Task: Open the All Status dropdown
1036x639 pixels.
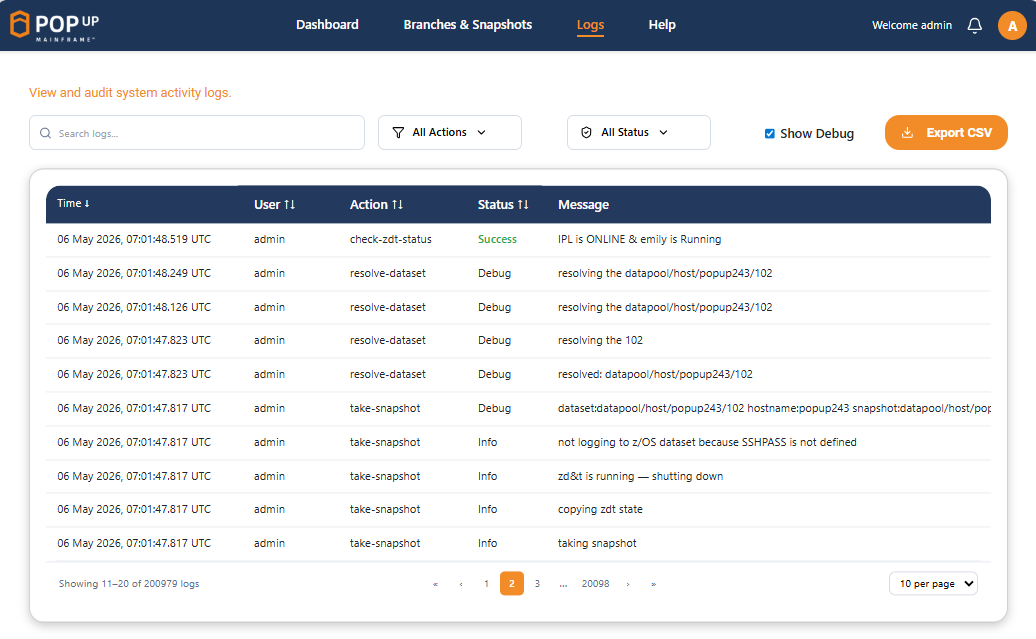Action: (x=639, y=133)
